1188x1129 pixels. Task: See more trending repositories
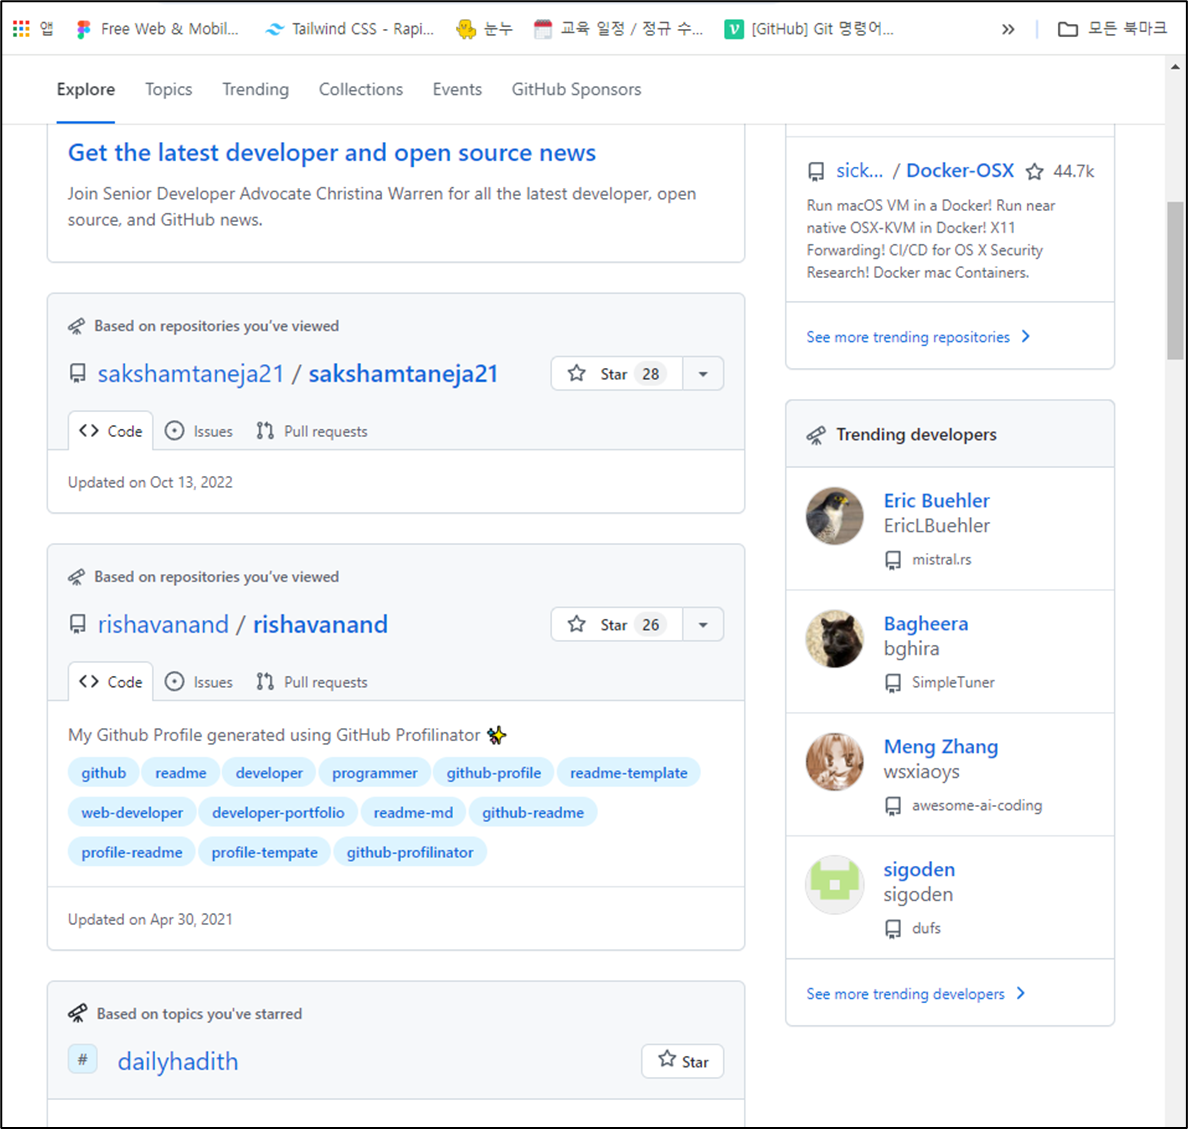[x=918, y=336]
